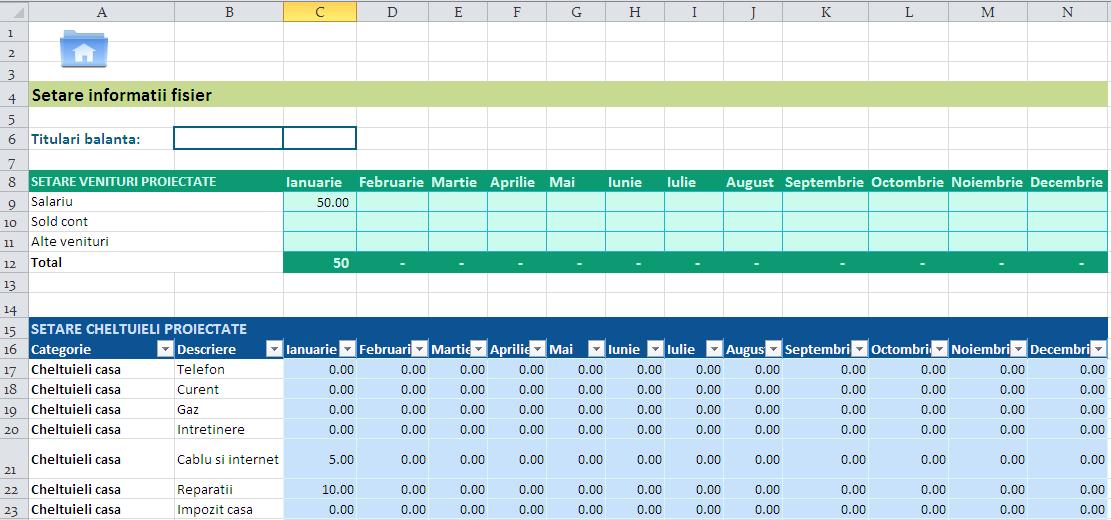Select the Salariu row label
The width and height of the screenshot is (1111, 520).
tap(52, 202)
